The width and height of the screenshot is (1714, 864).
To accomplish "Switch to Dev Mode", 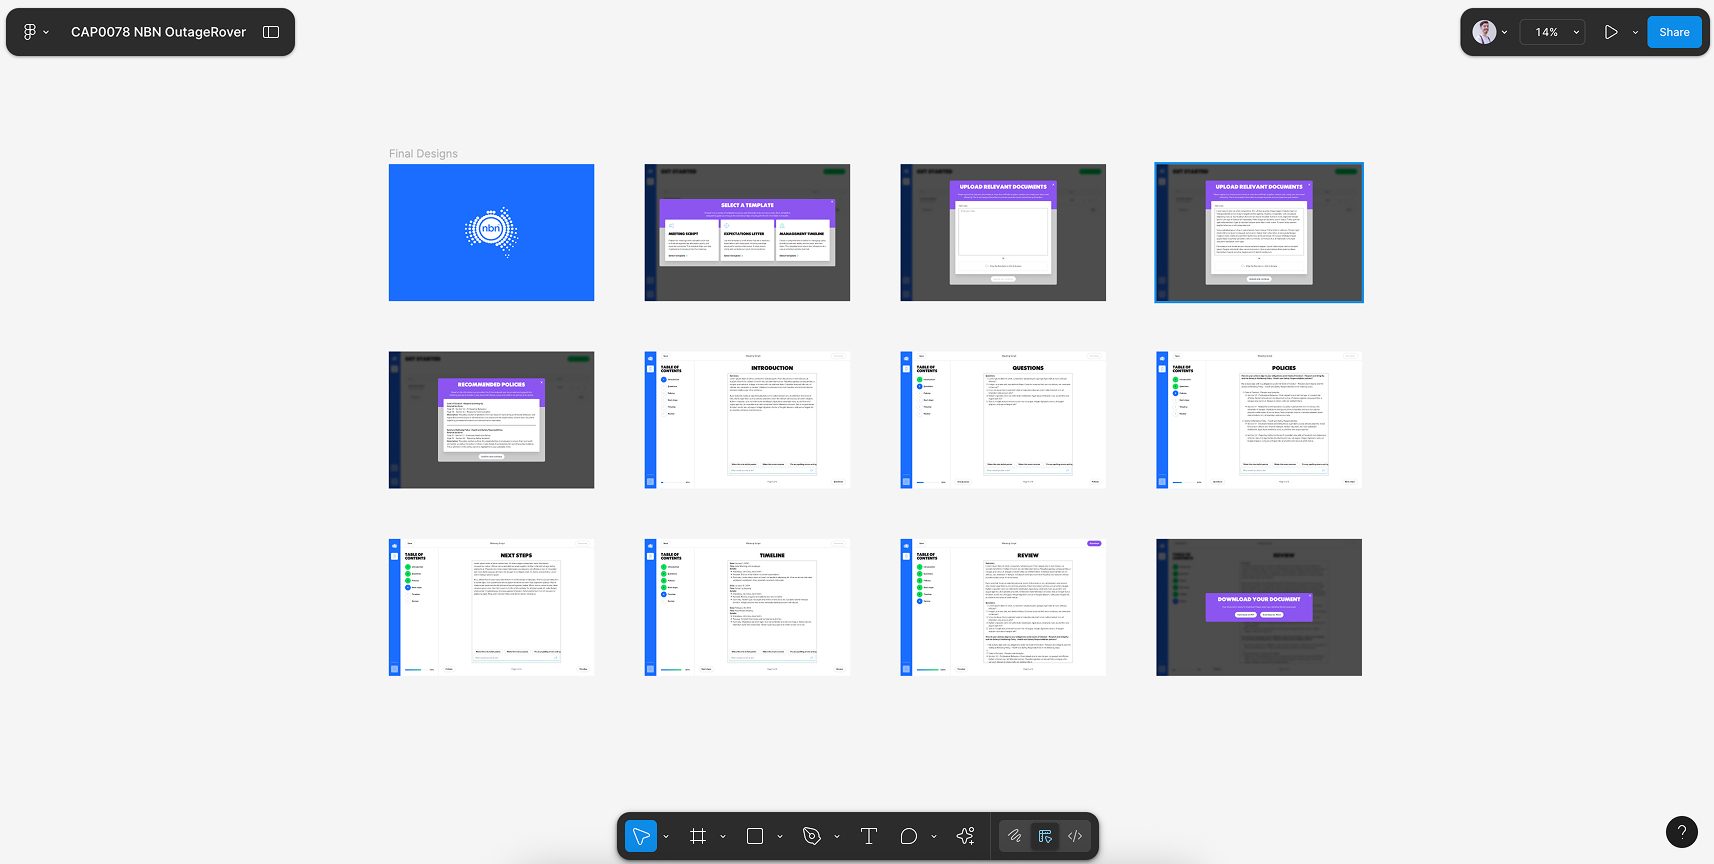I will [x=1075, y=836].
